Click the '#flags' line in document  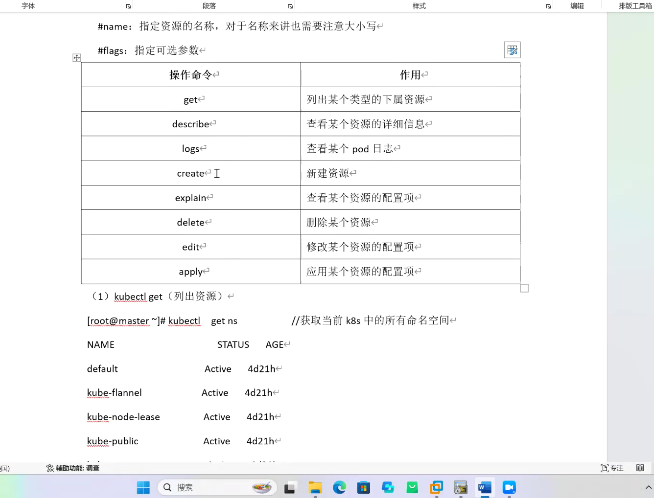click(x=151, y=50)
